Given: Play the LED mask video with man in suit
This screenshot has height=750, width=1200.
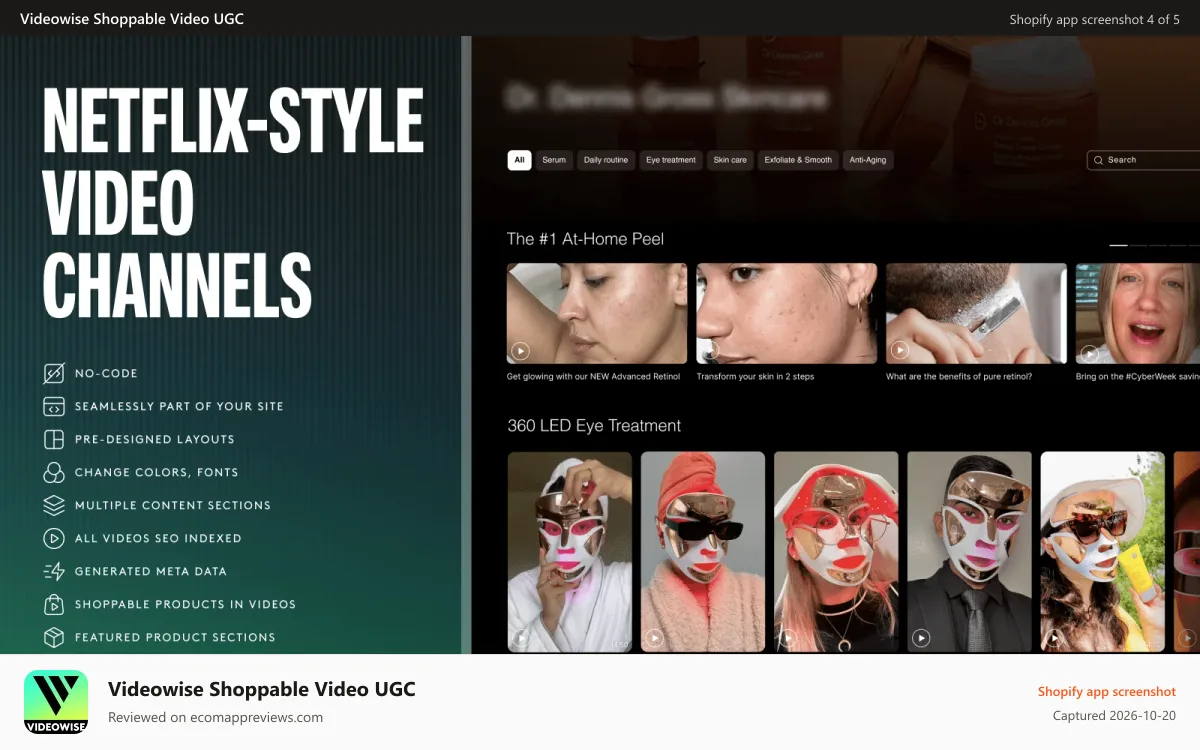Looking at the screenshot, I should [921, 637].
